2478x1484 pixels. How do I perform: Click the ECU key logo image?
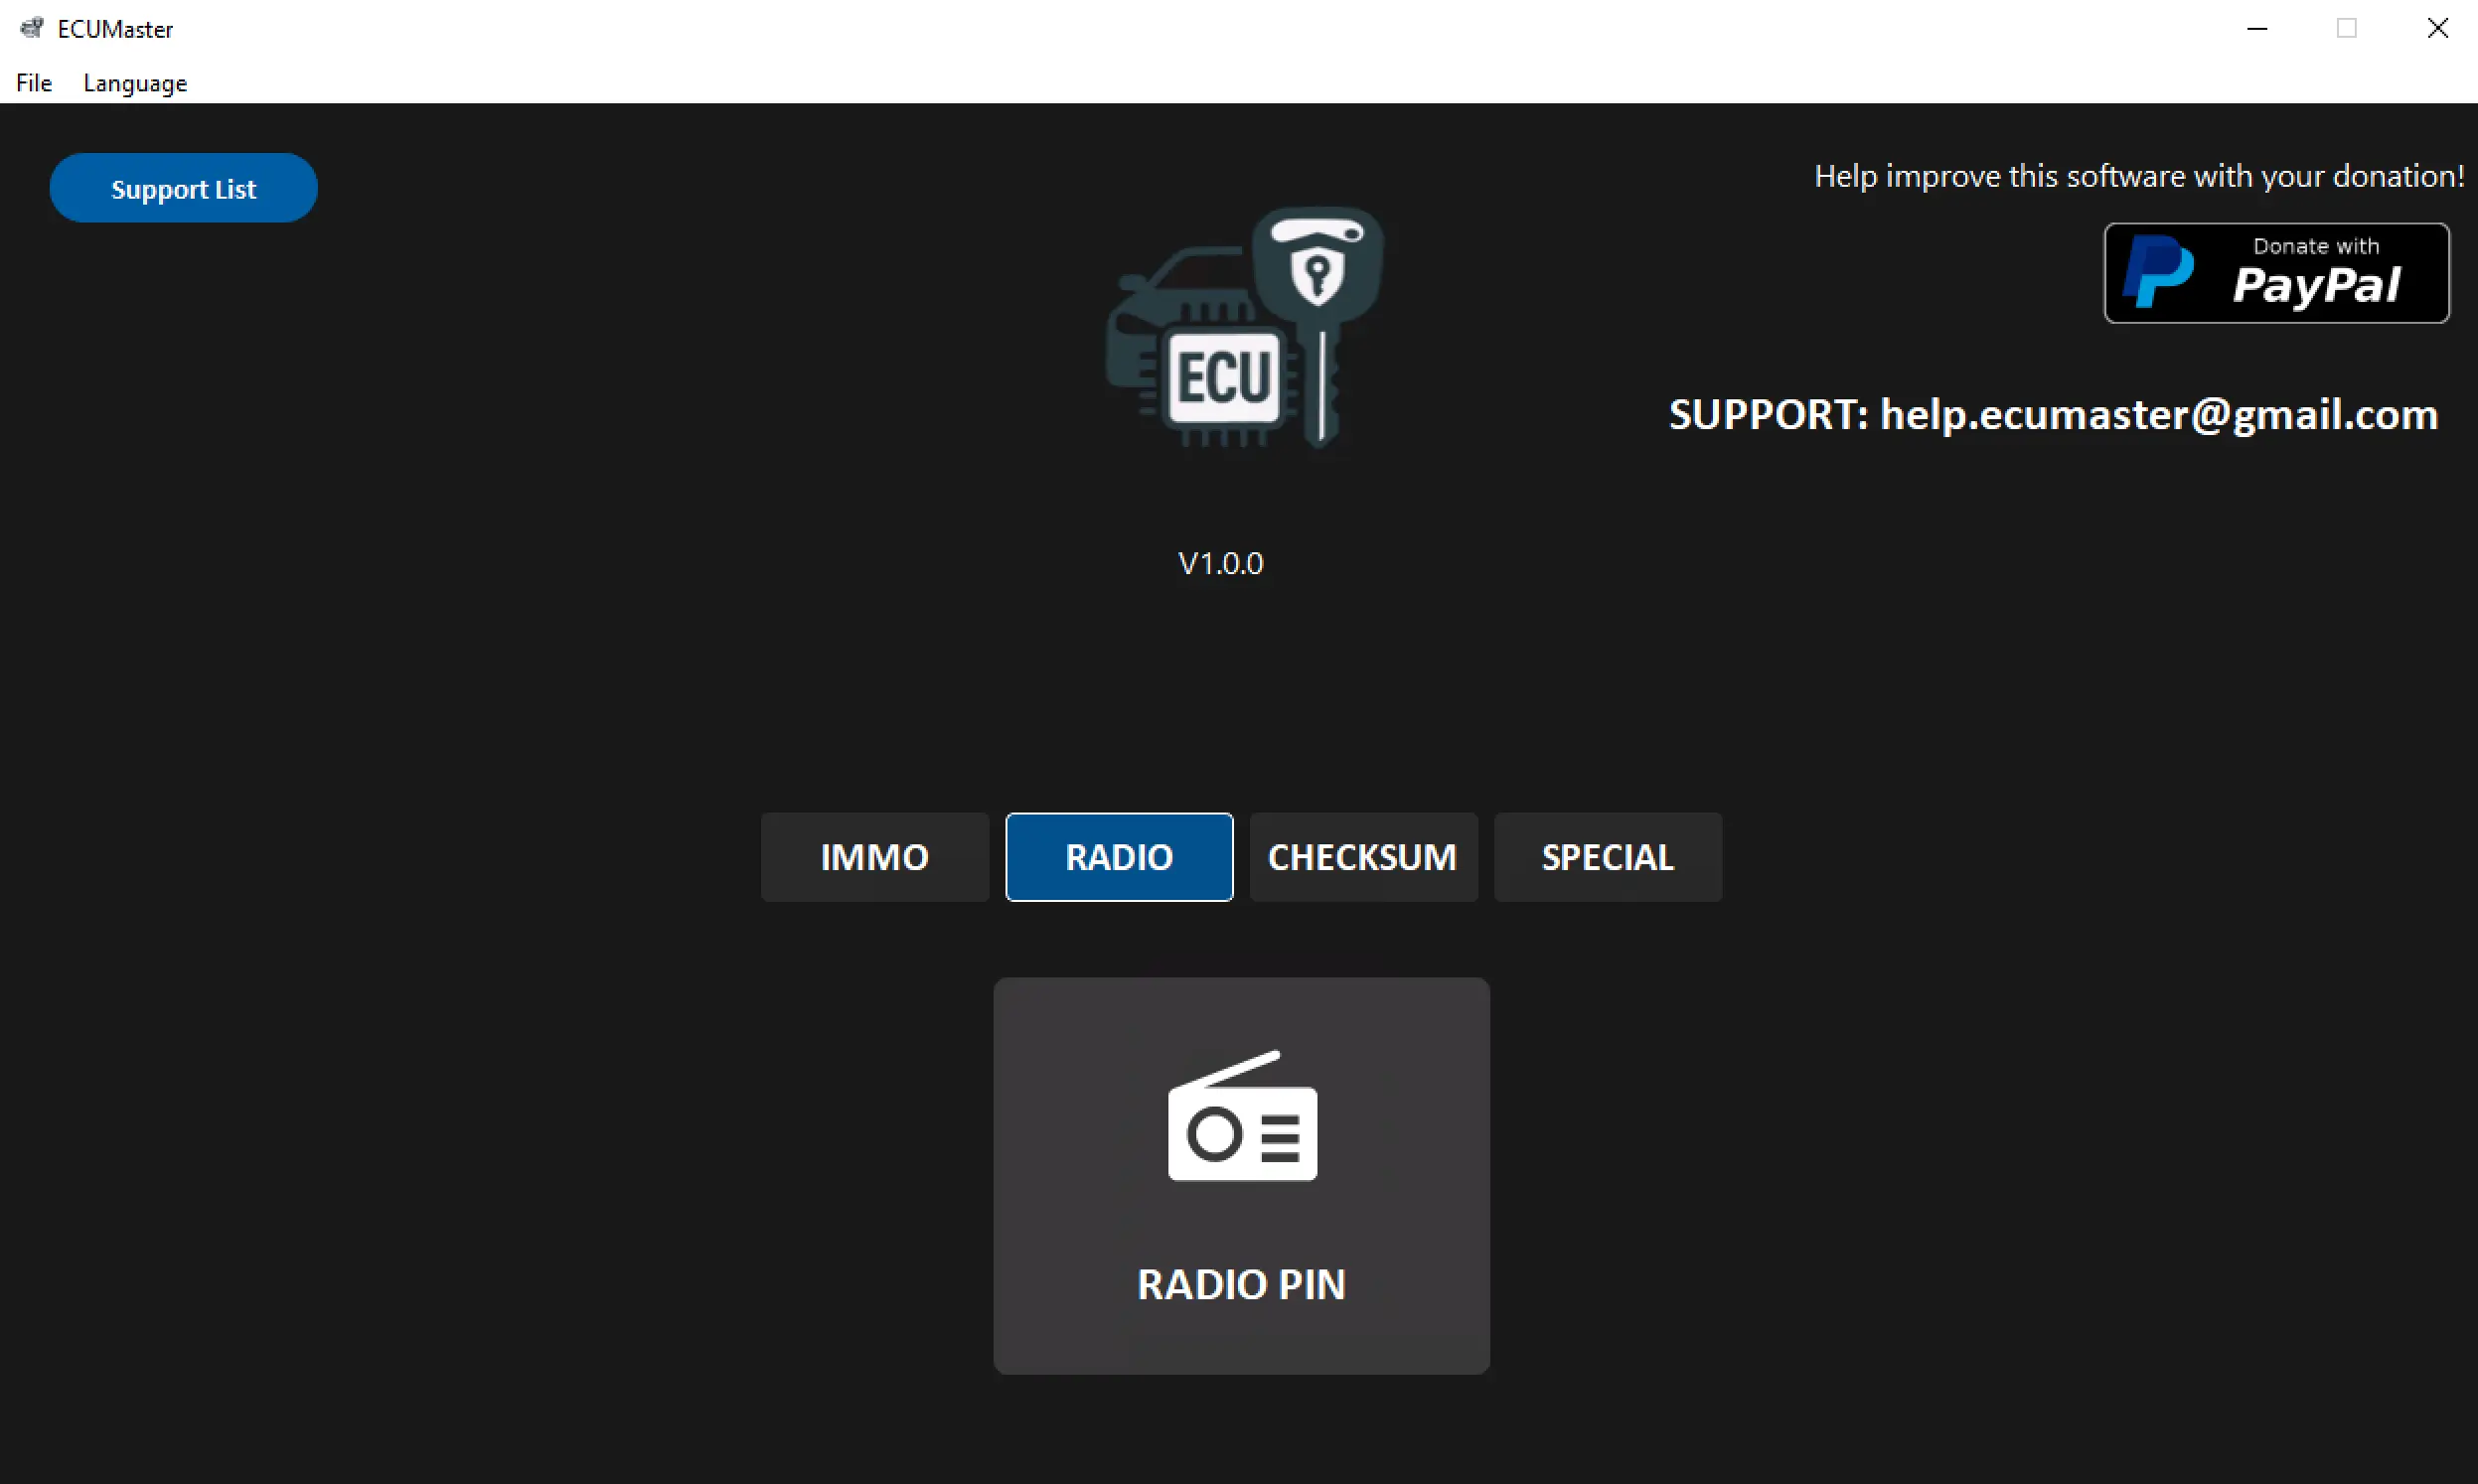point(1245,328)
